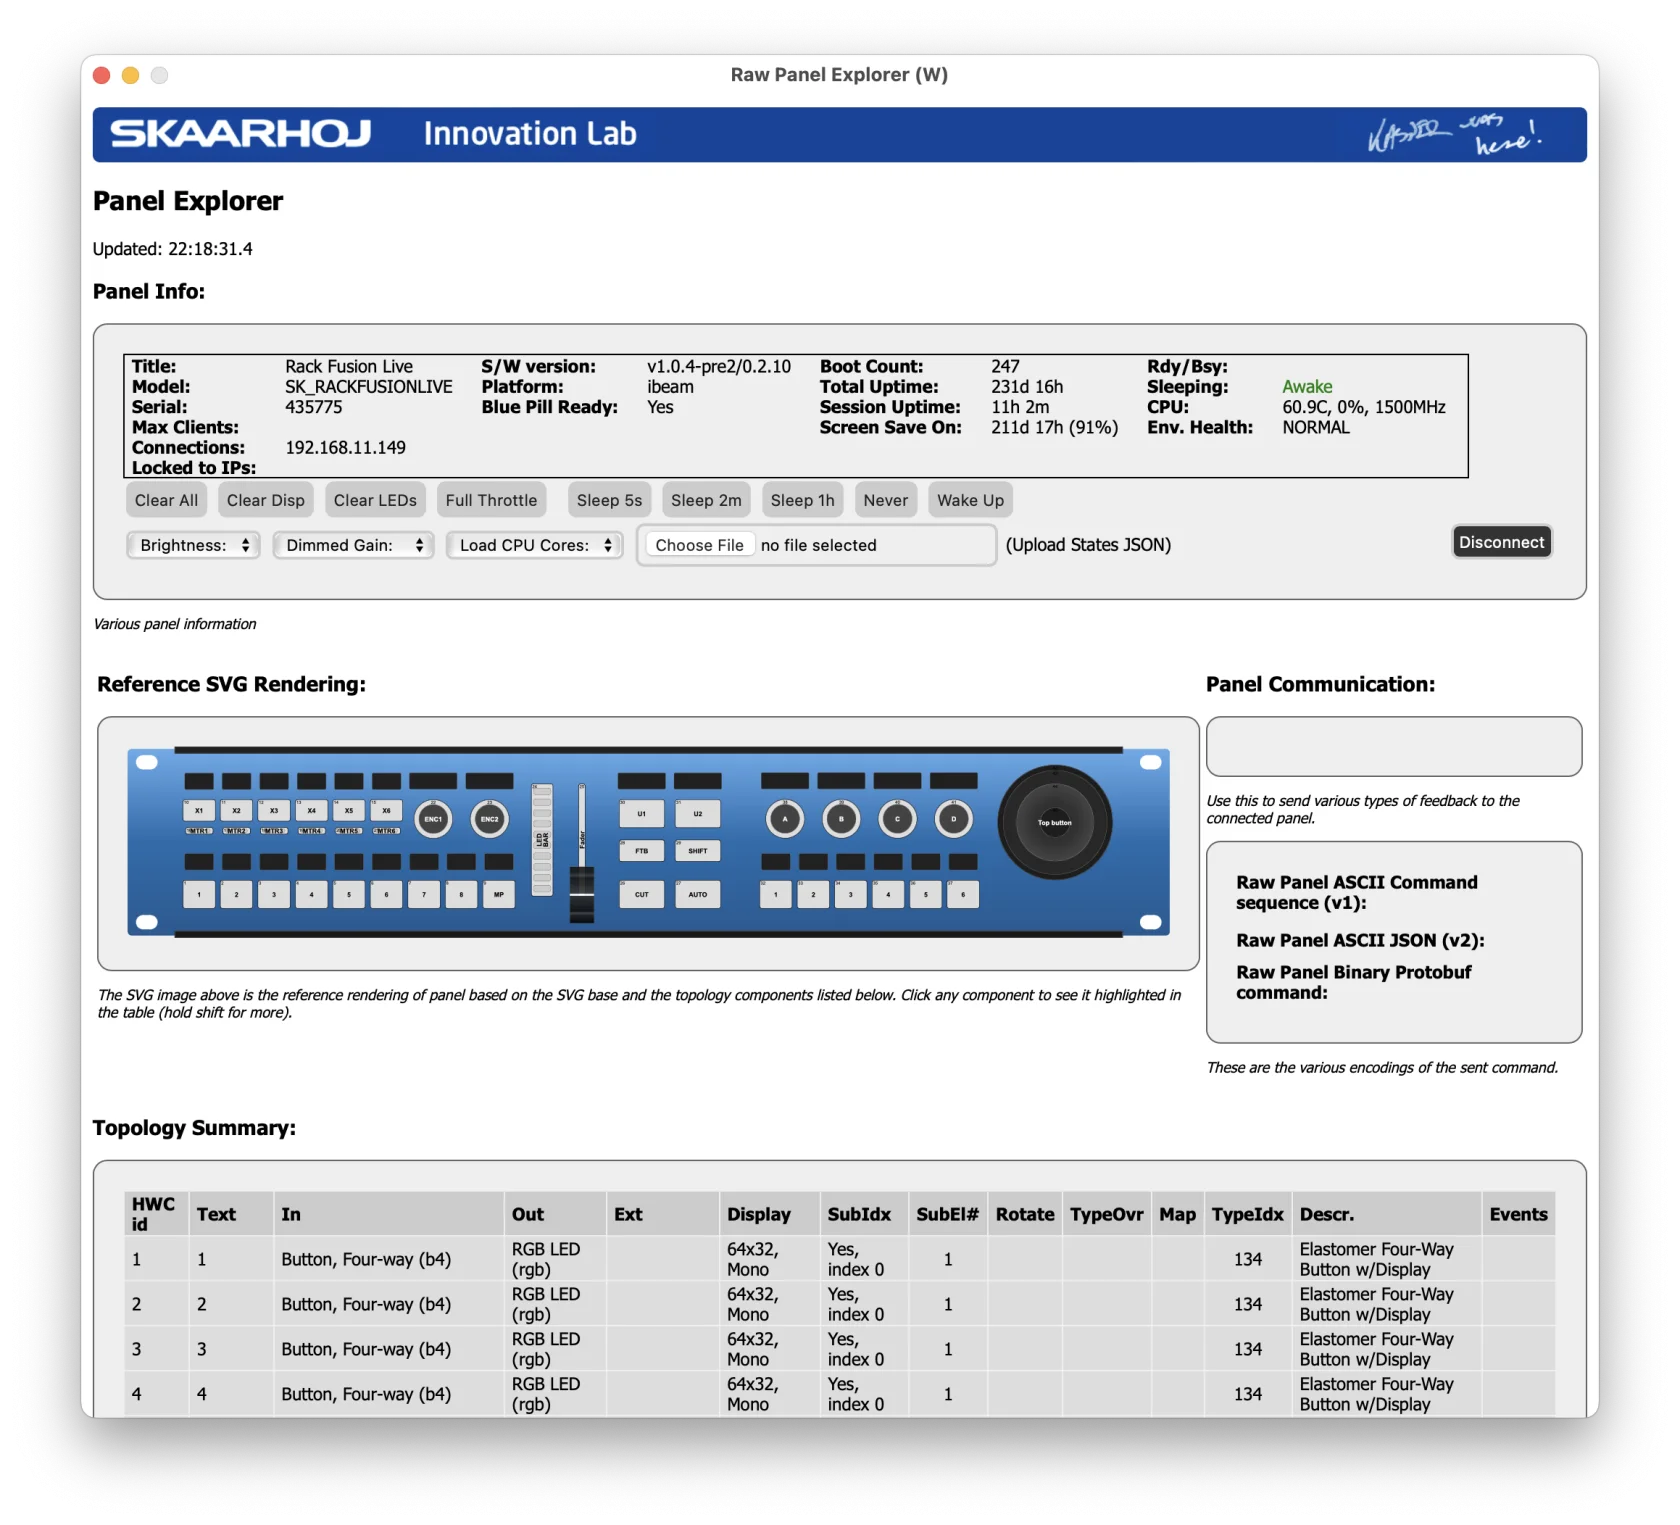The height and width of the screenshot is (1525, 1680).
Task: Click the ENC1 encoder component
Action: tap(433, 818)
